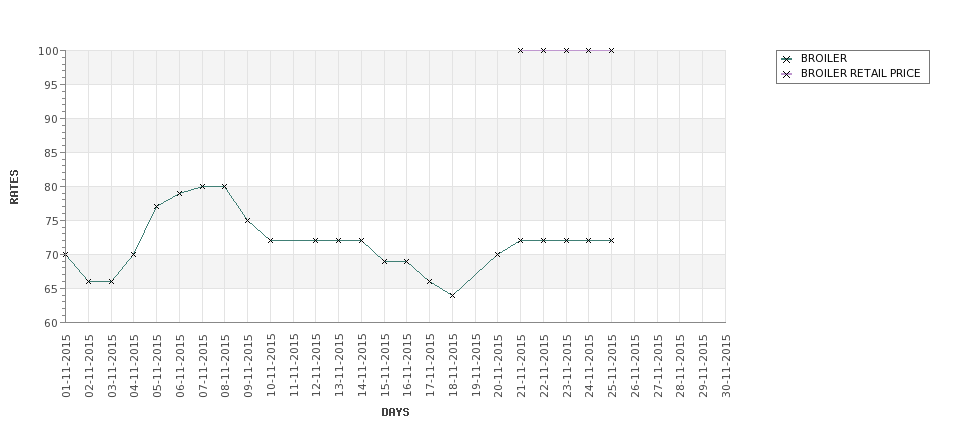Select the BROILER data point on 08-11-2015
Screen dimensions: 975x429
(x=224, y=187)
